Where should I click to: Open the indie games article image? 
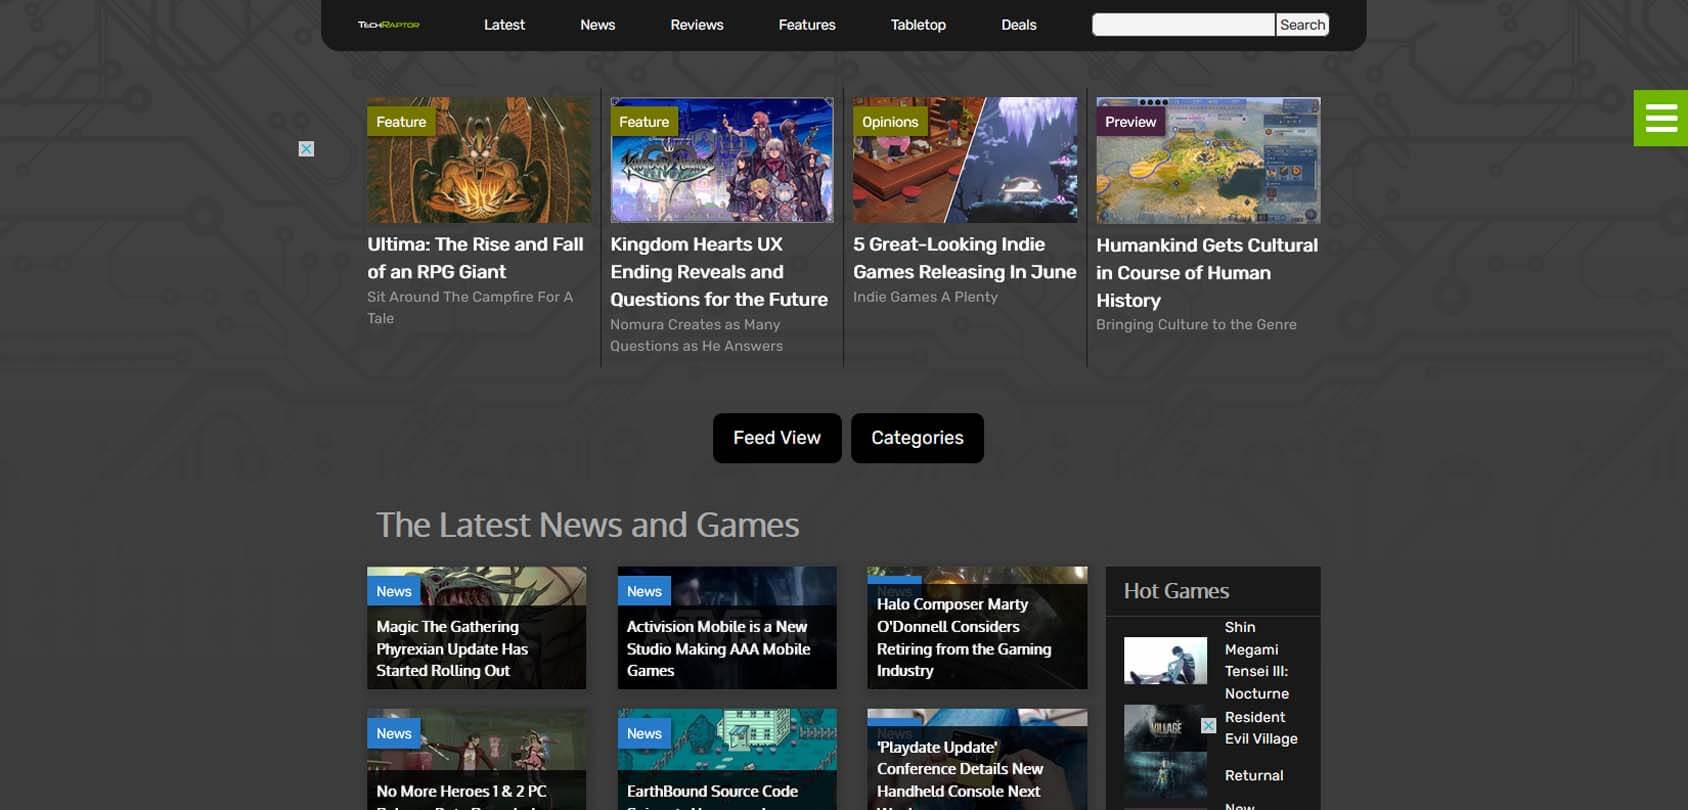tap(965, 160)
